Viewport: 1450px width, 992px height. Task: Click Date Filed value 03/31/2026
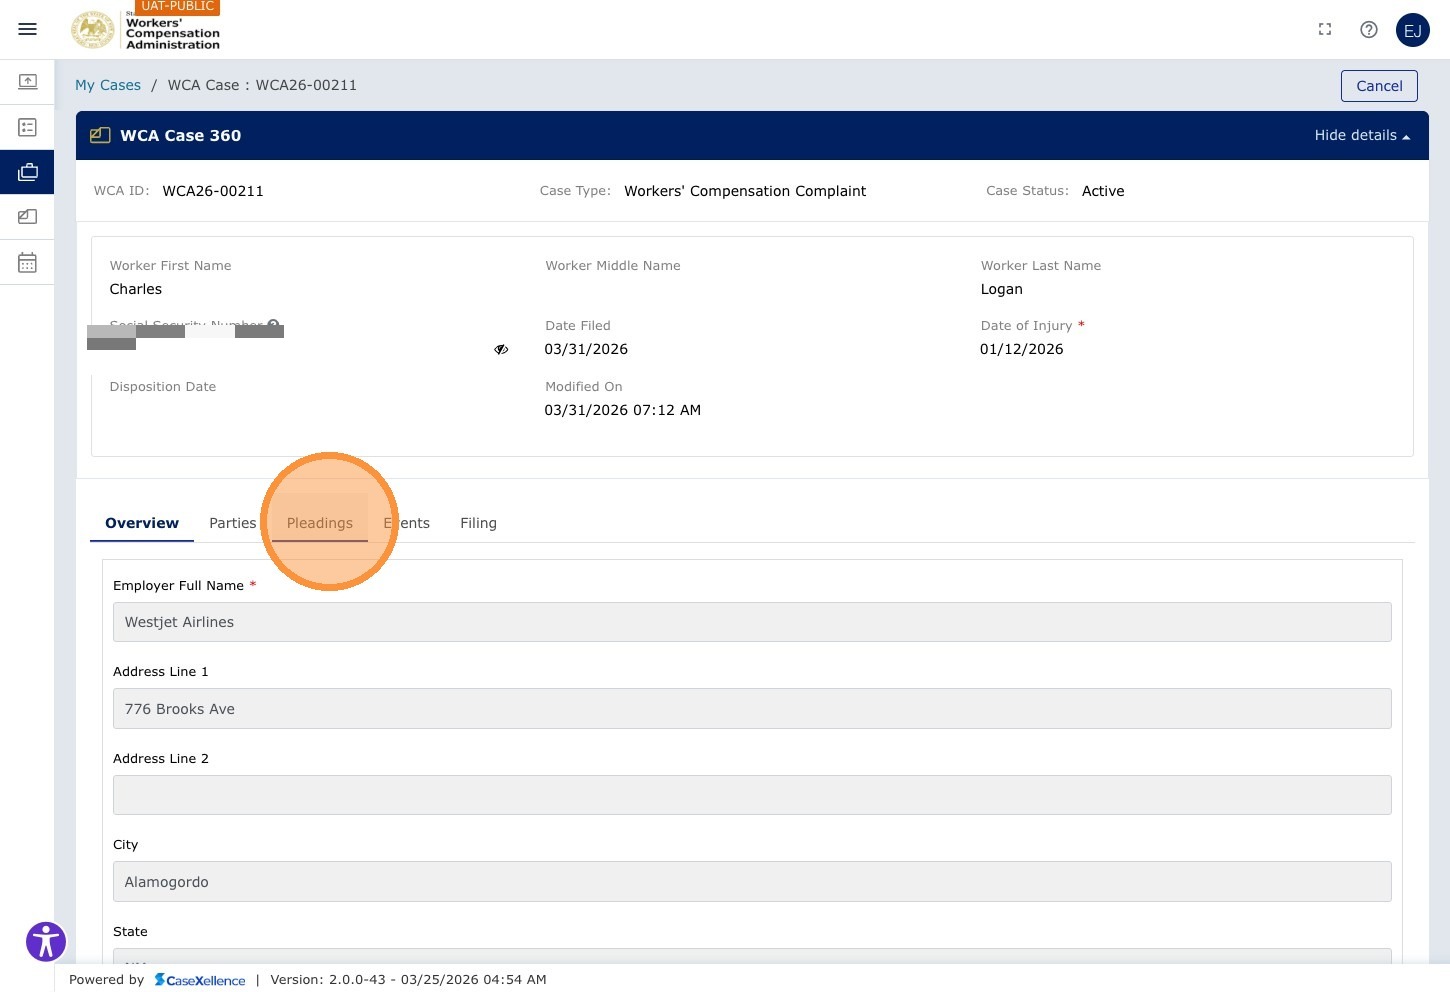tap(586, 349)
